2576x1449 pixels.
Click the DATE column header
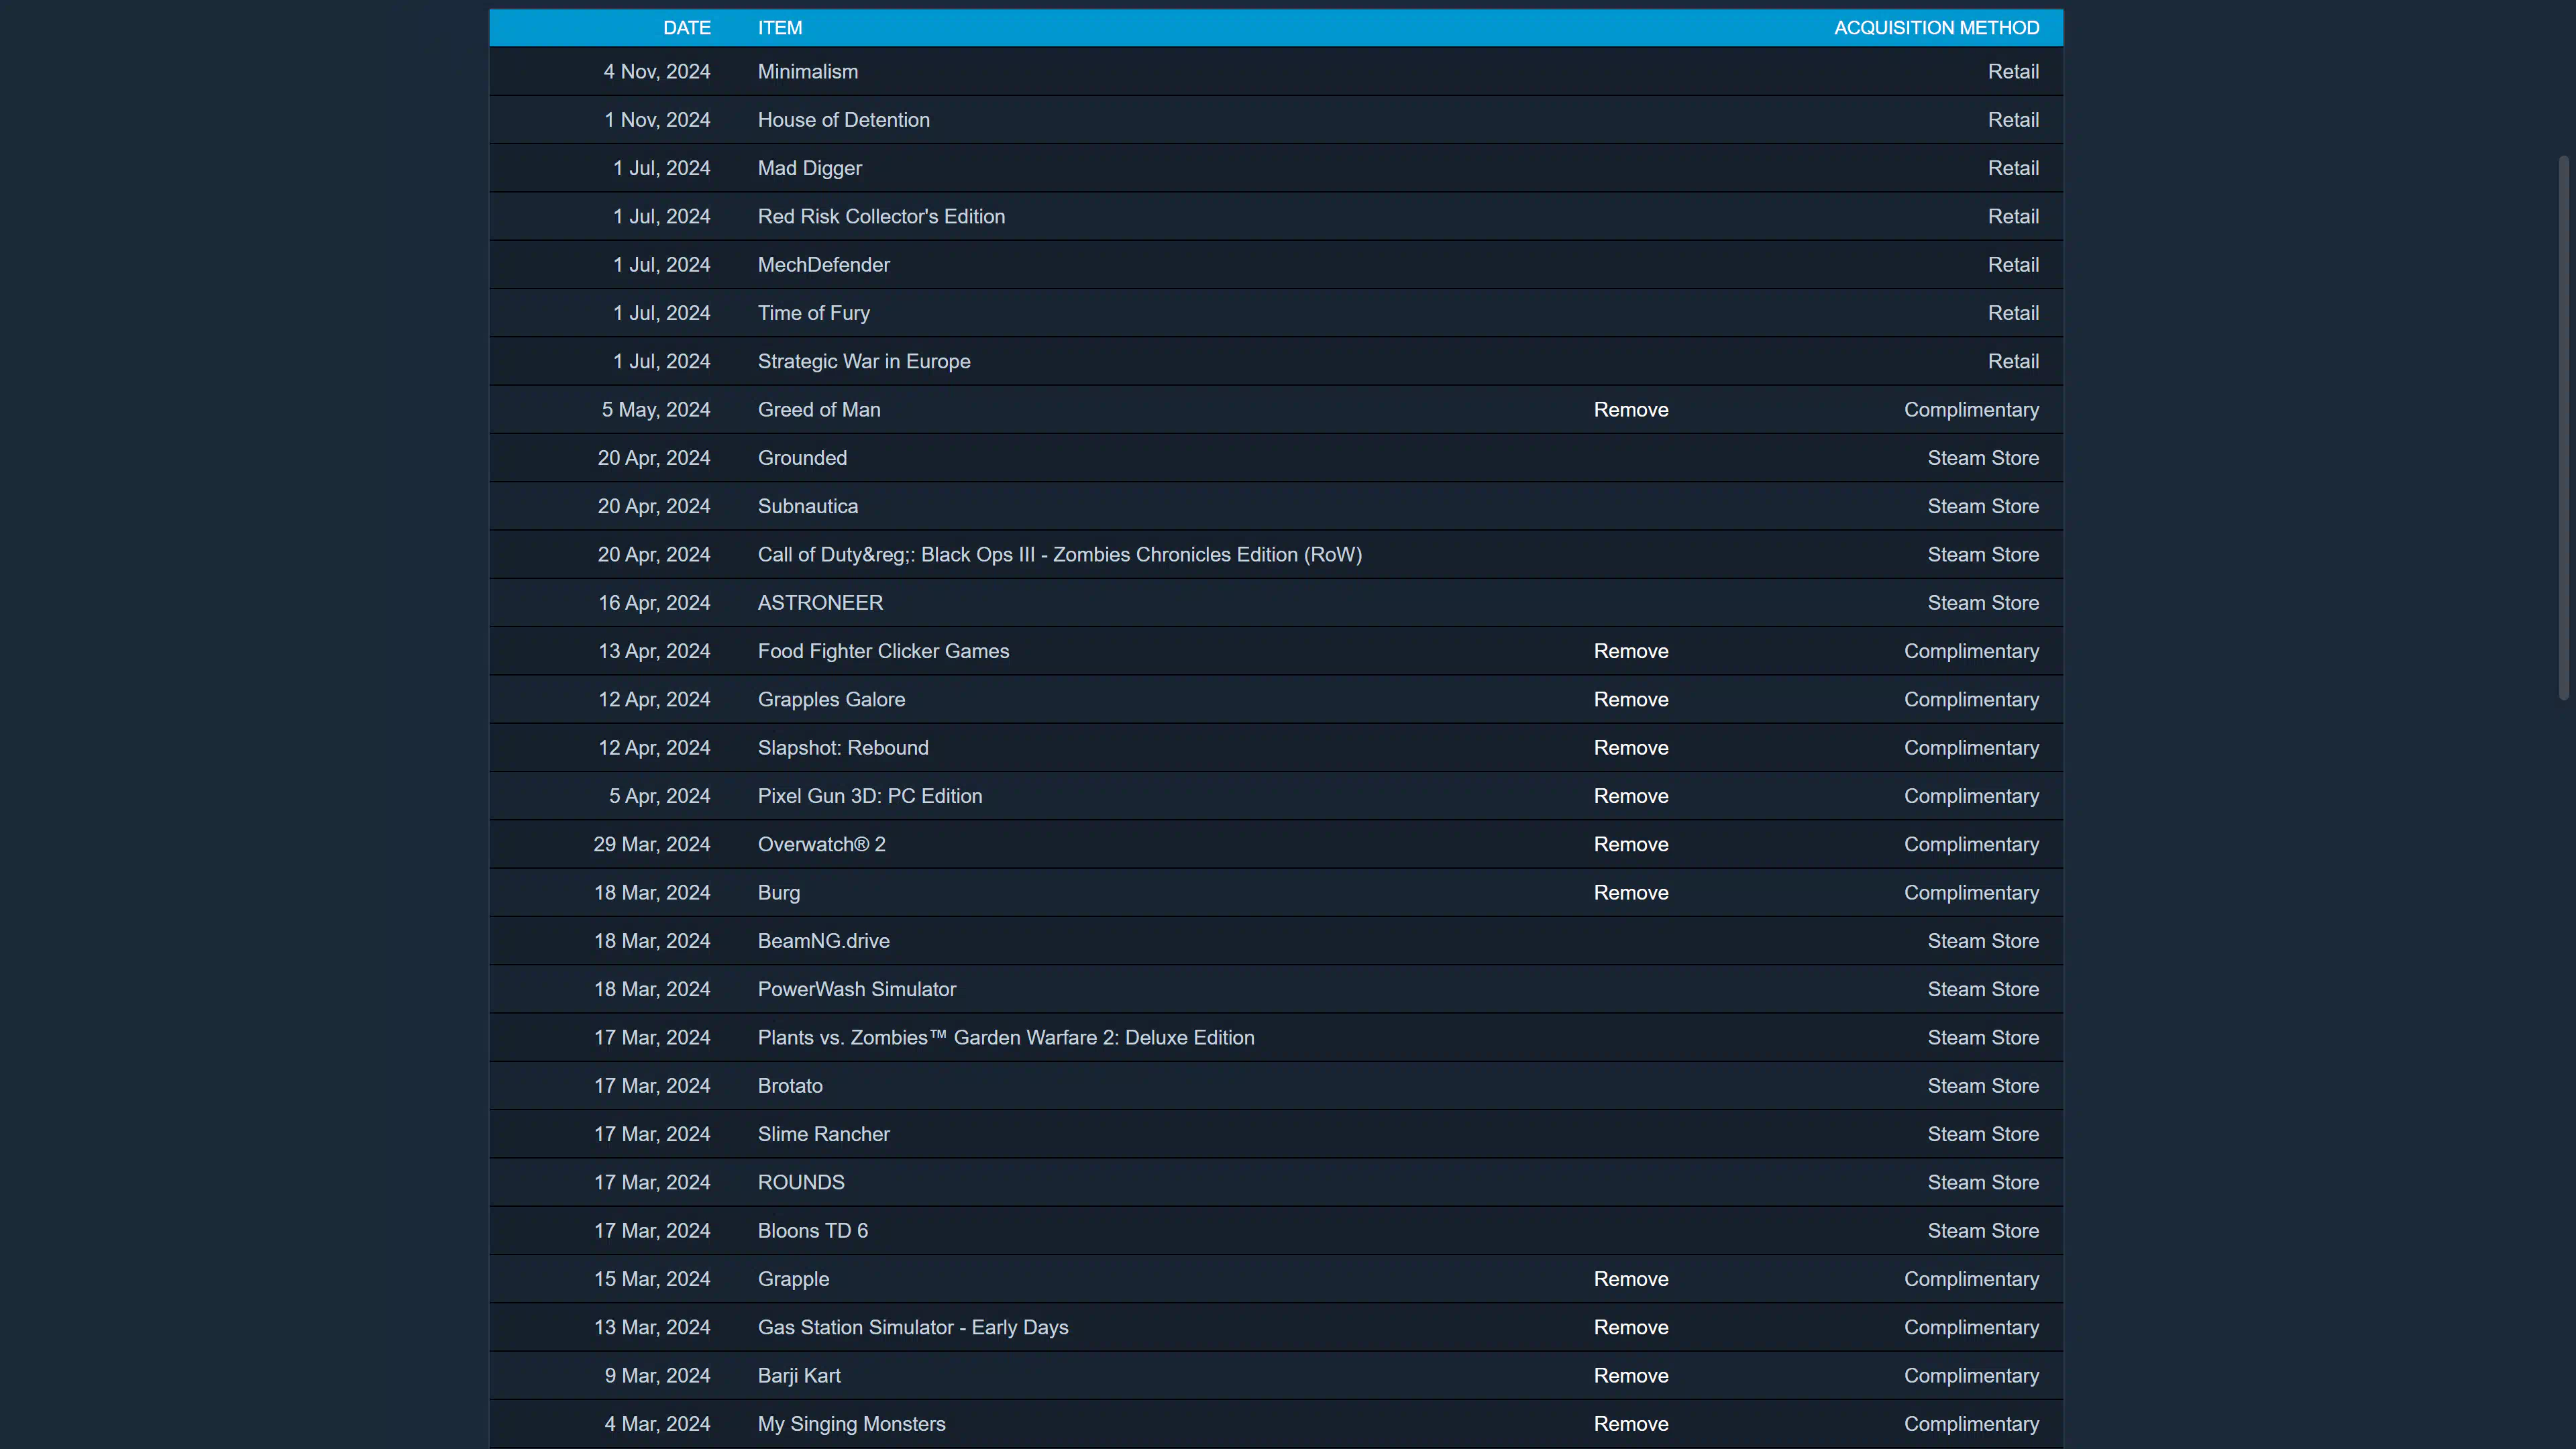(686, 28)
